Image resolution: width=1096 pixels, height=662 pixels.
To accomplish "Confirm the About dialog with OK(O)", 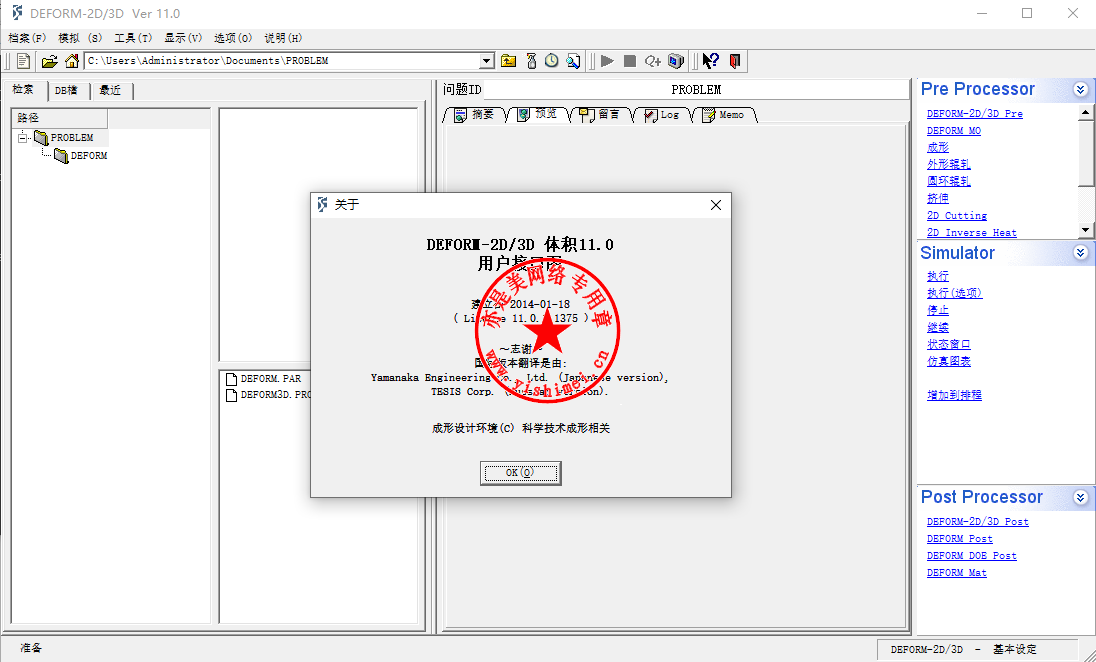I will click(521, 473).
